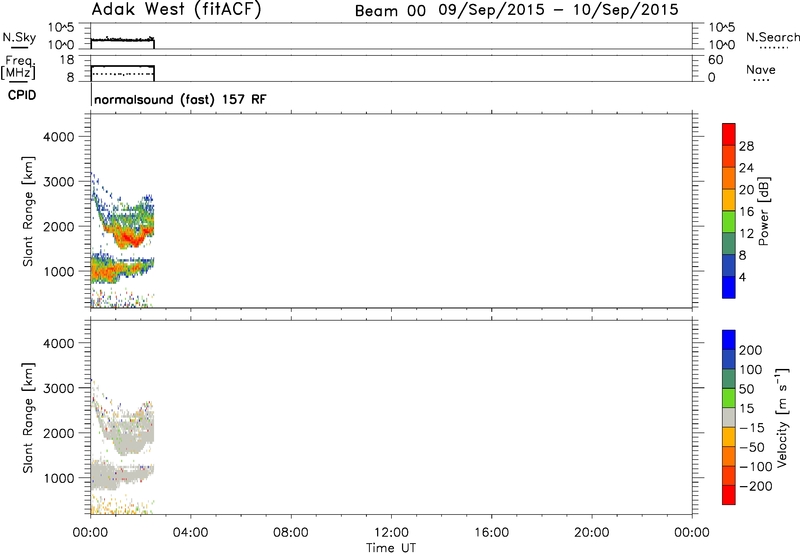Viewport: 800px width, 554px height.
Task: Click the '20' power scale value
Action: 746,190
